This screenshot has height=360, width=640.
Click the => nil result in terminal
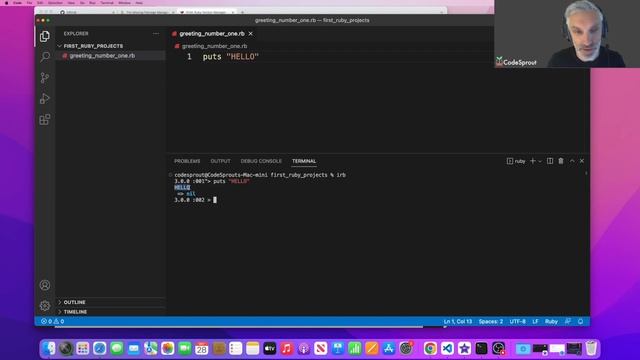(x=186, y=194)
